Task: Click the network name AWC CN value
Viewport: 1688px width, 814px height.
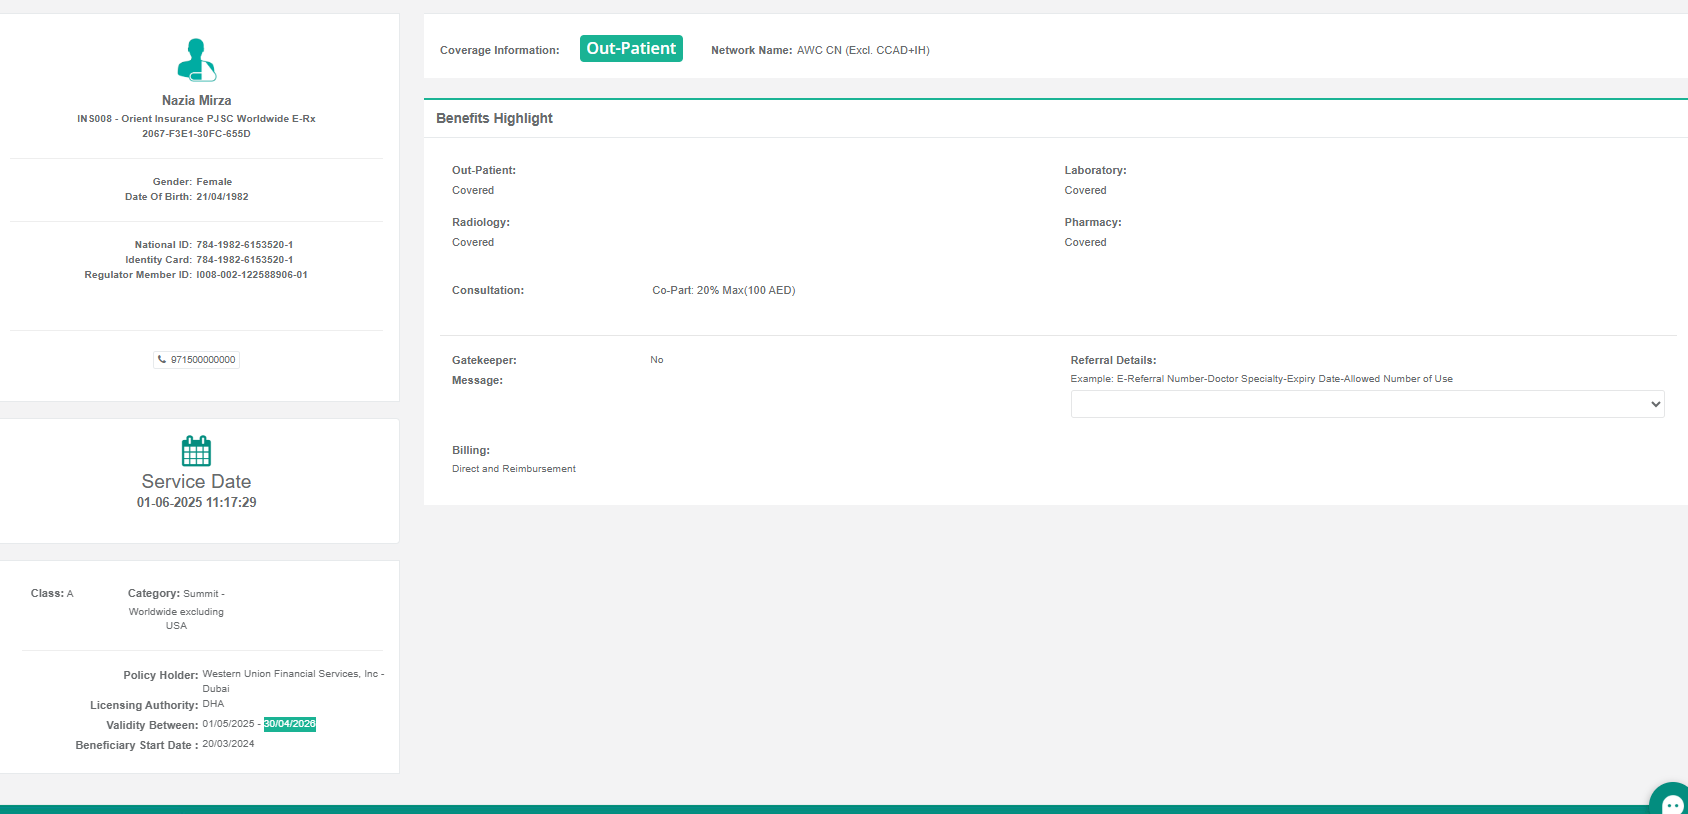Action: tap(862, 50)
